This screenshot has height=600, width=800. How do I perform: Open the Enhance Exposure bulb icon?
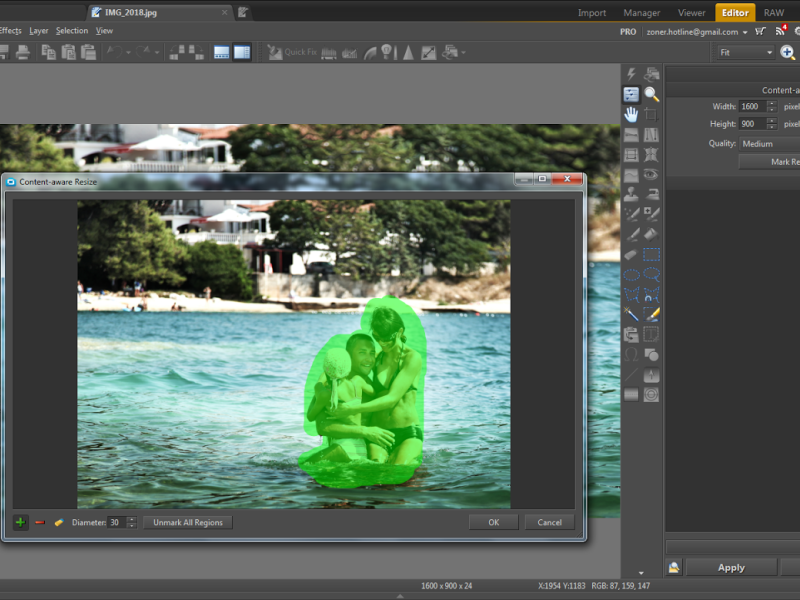click(x=388, y=52)
